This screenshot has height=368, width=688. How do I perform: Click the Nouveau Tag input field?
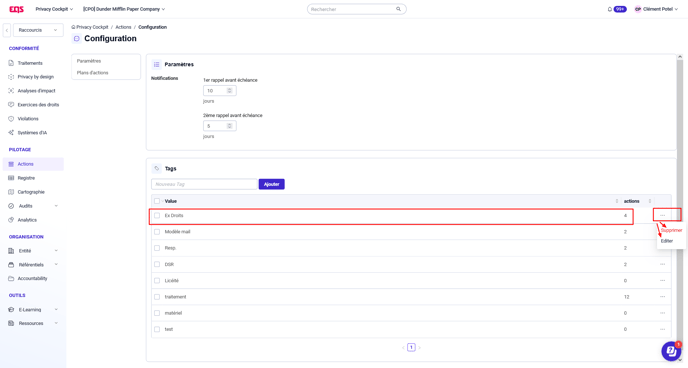(204, 184)
